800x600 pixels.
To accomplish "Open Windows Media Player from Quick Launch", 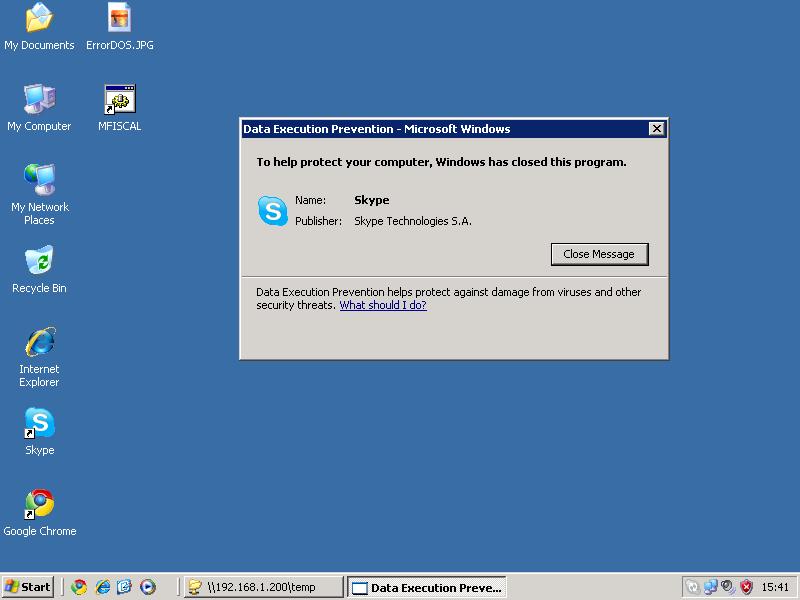I will 148,587.
